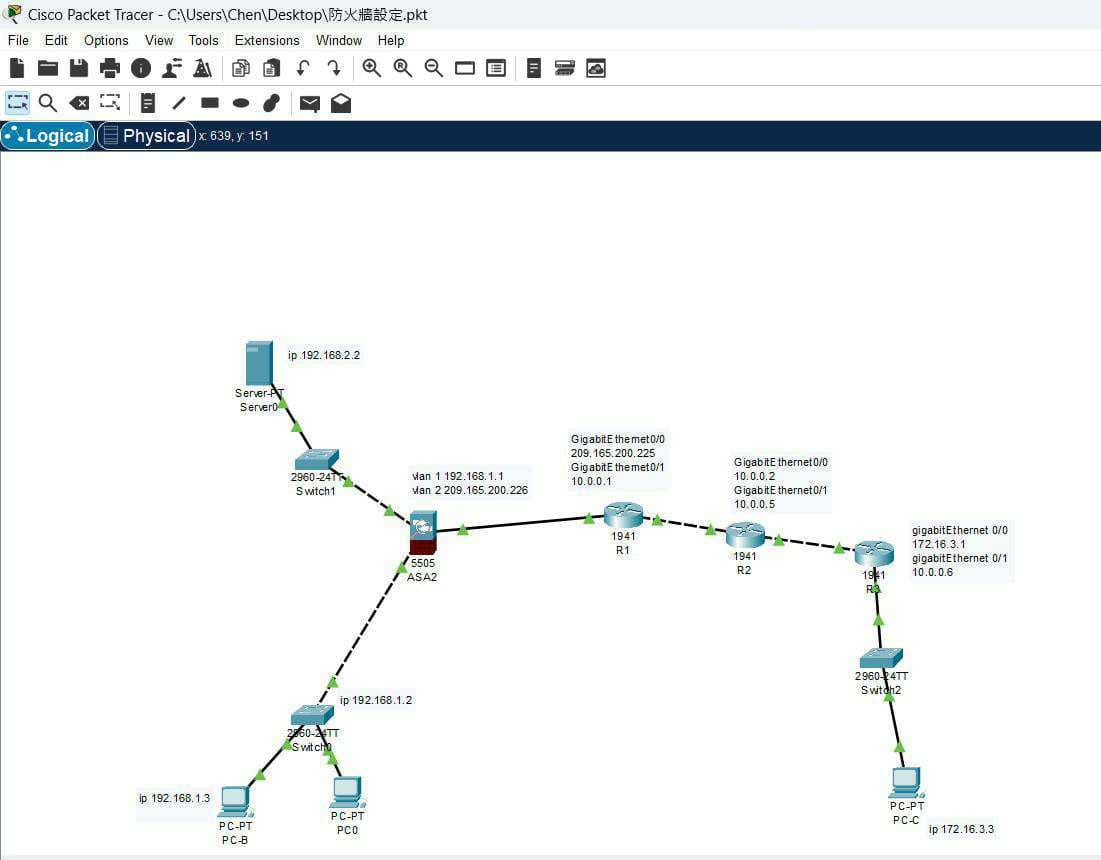This screenshot has width=1101, height=860.
Task: Click the 'ip 192.168.1.3' note
Action: tap(174, 798)
